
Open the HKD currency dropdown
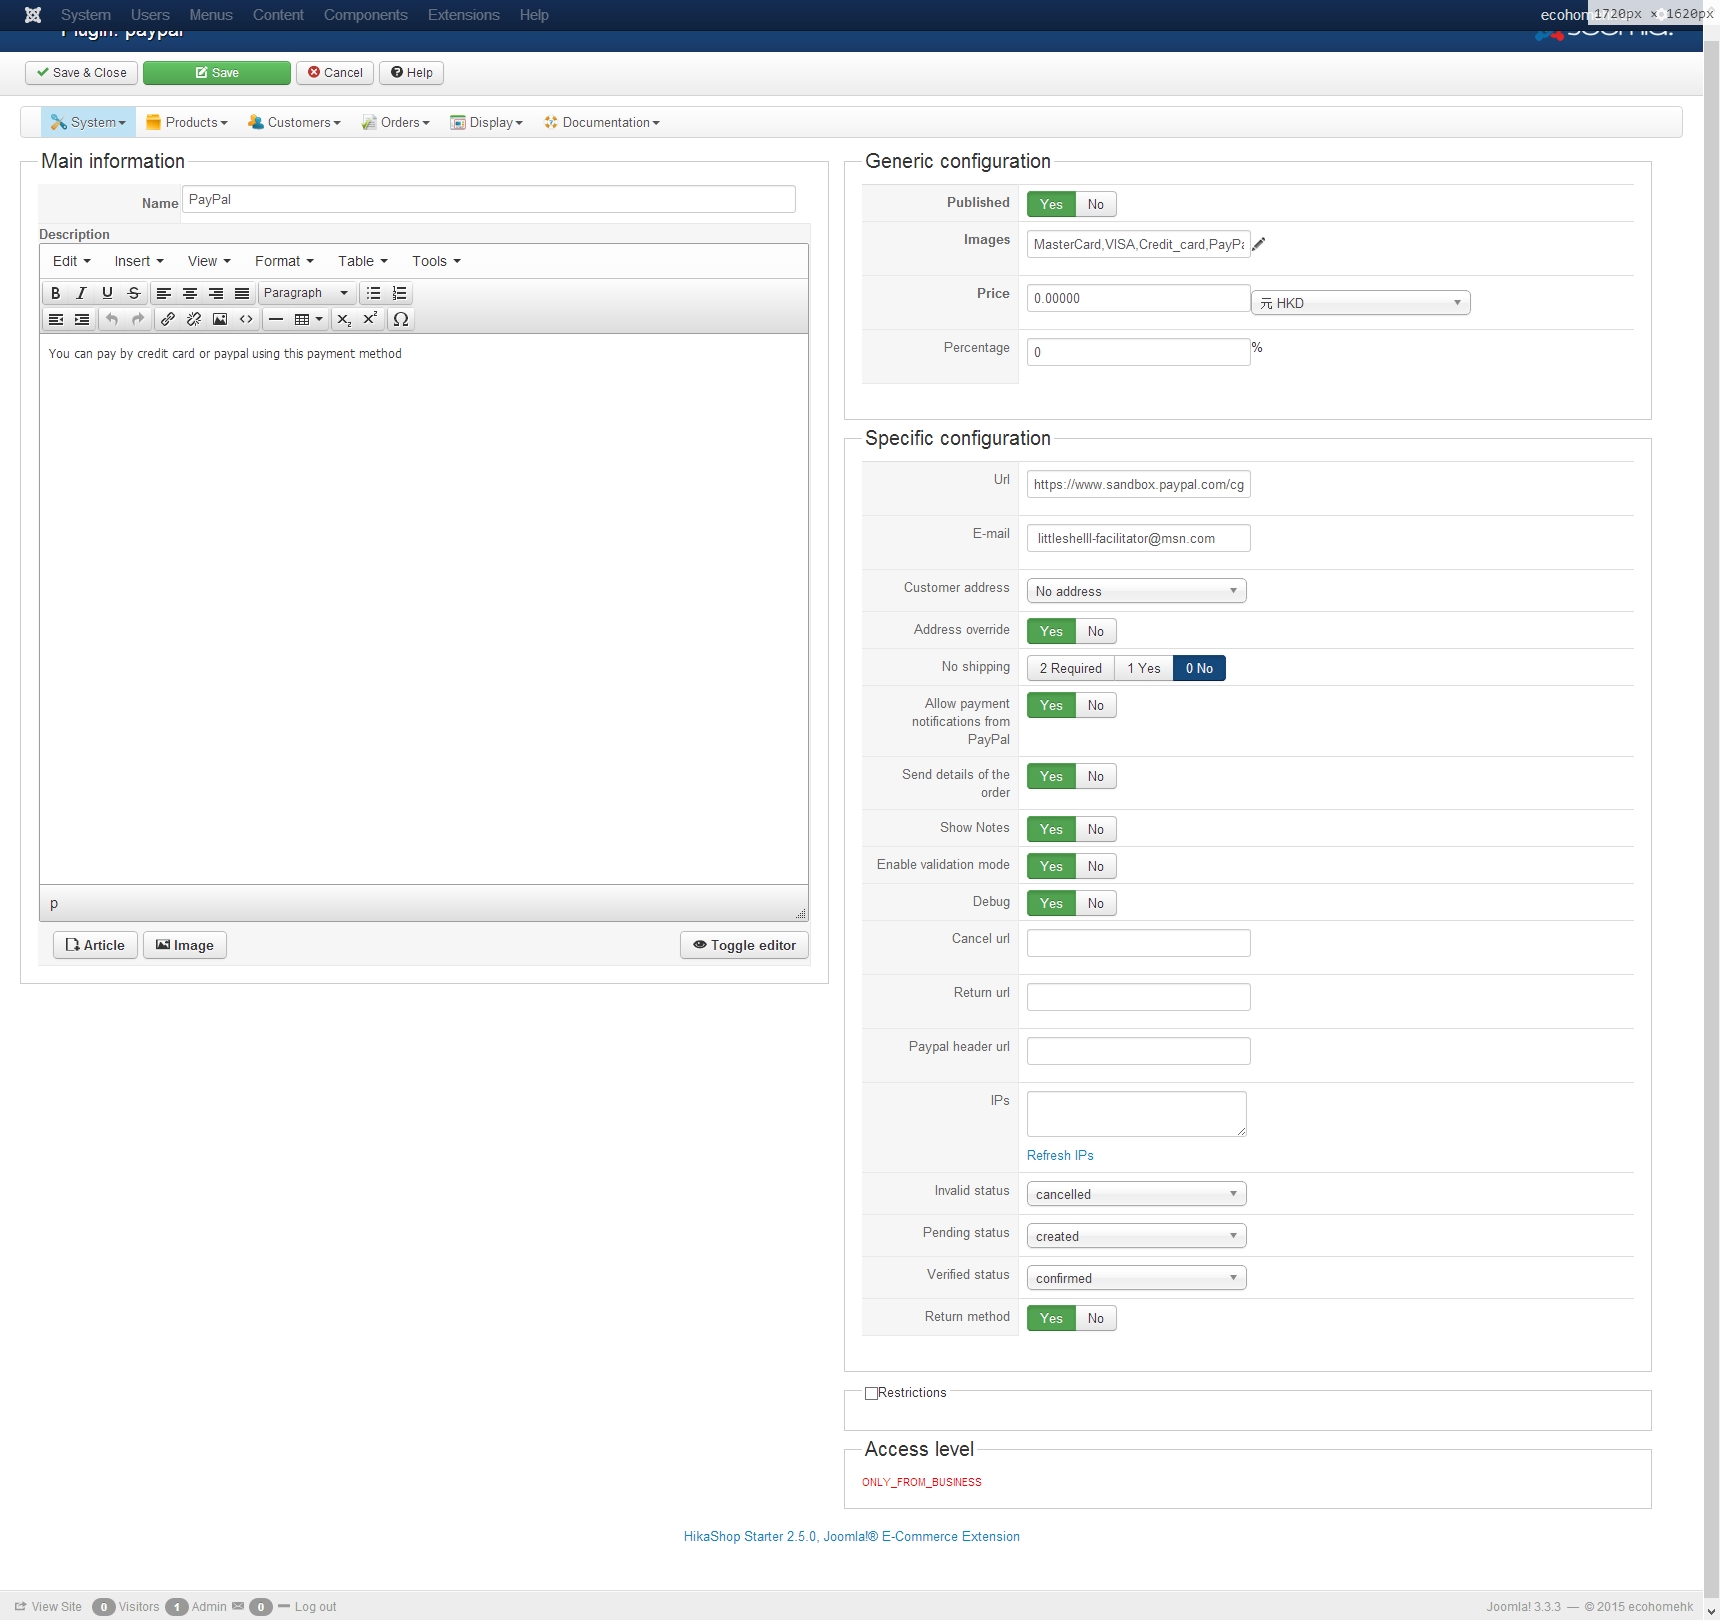point(1361,303)
